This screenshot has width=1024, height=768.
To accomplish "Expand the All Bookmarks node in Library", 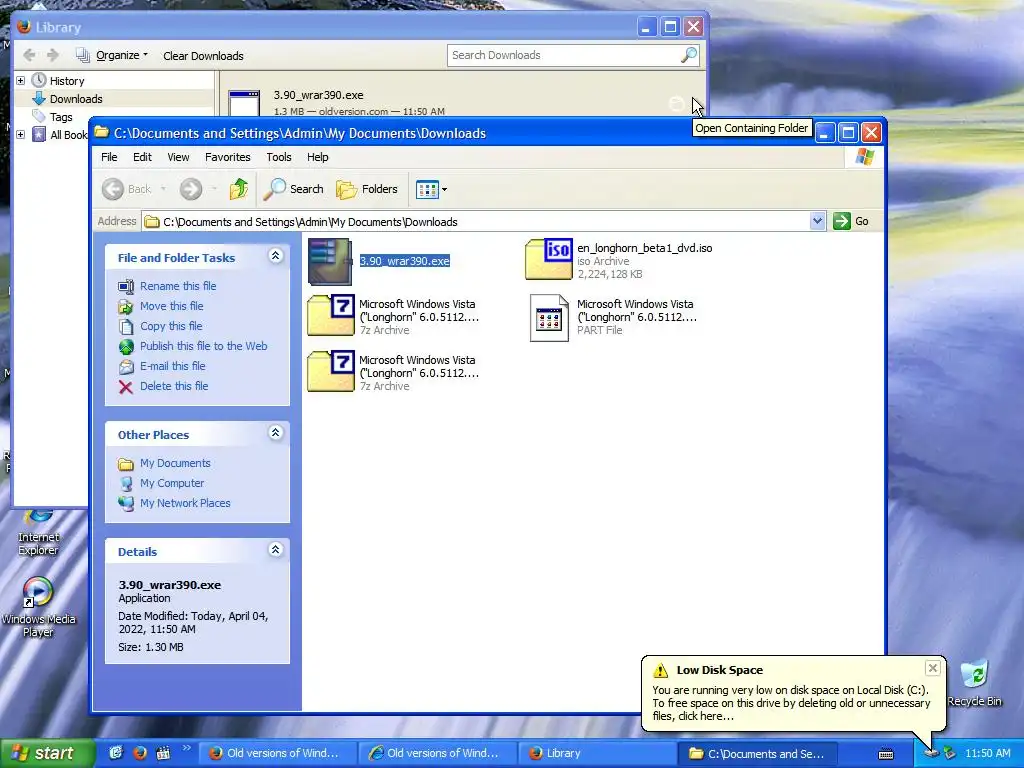I will coord(21,135).
